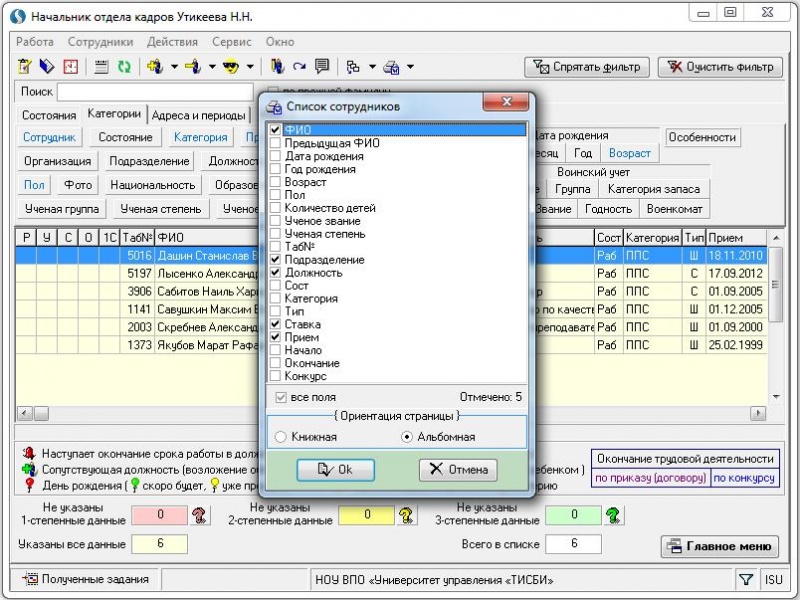The height and width of the screenshot is (600, 800).
Task: Check the Предыдущая ФИО checkbox
Action: pyautogui.click(x=275, y=143)
